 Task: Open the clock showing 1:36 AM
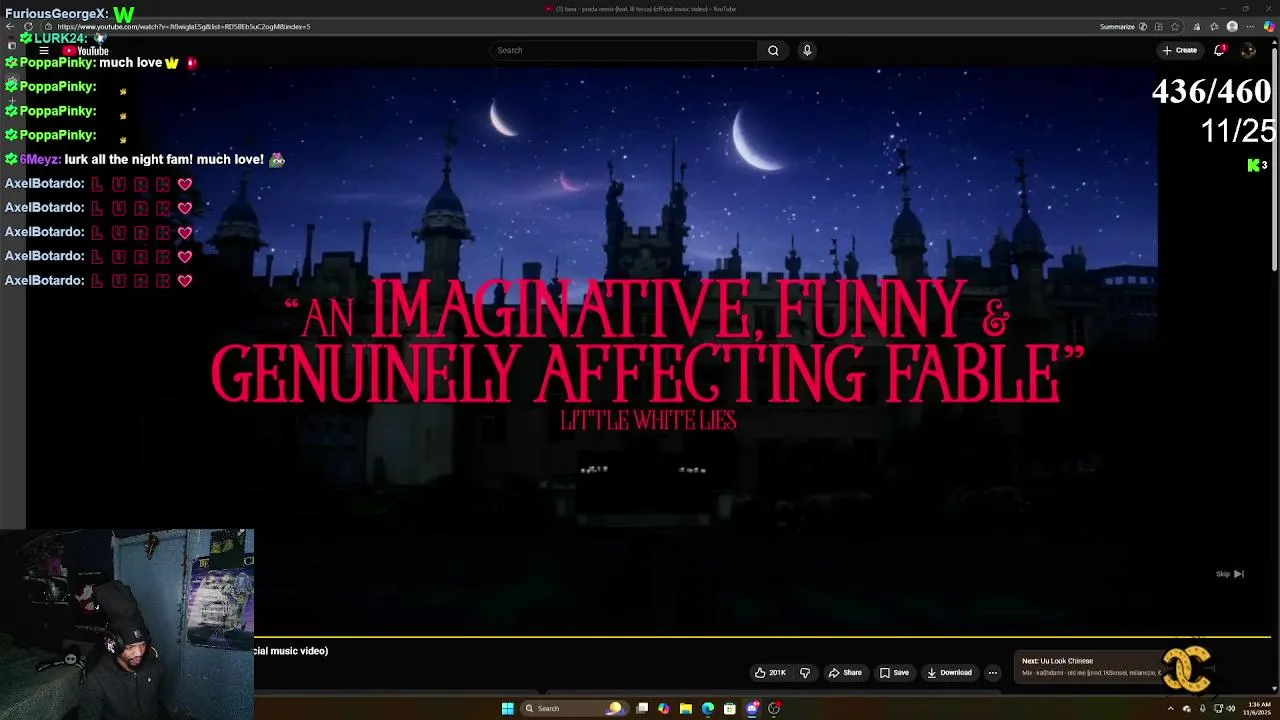[1259, 708]
